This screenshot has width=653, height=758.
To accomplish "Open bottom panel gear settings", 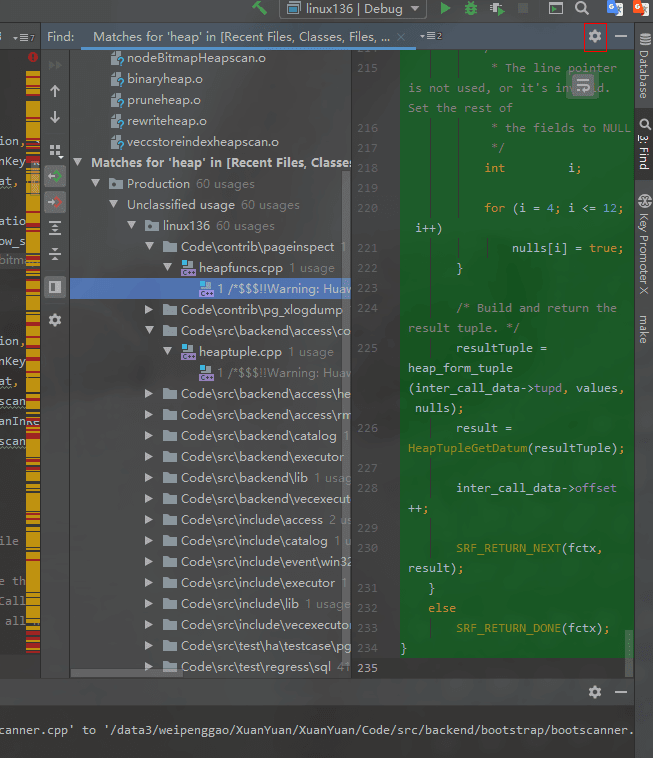I will coord(595,692).
